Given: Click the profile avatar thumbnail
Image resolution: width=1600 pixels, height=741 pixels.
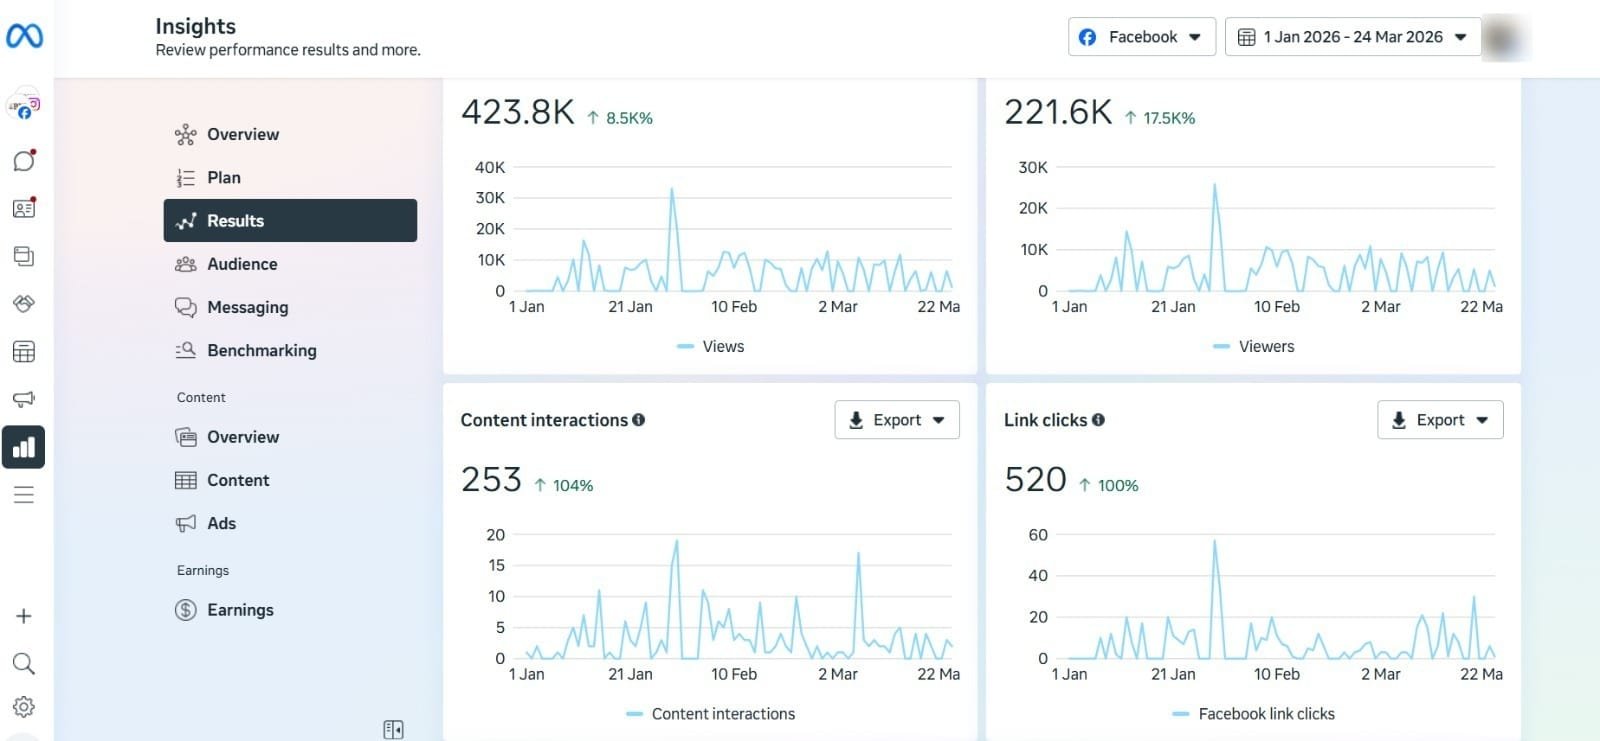Looking at the screenshot, I should [1503, 38].
